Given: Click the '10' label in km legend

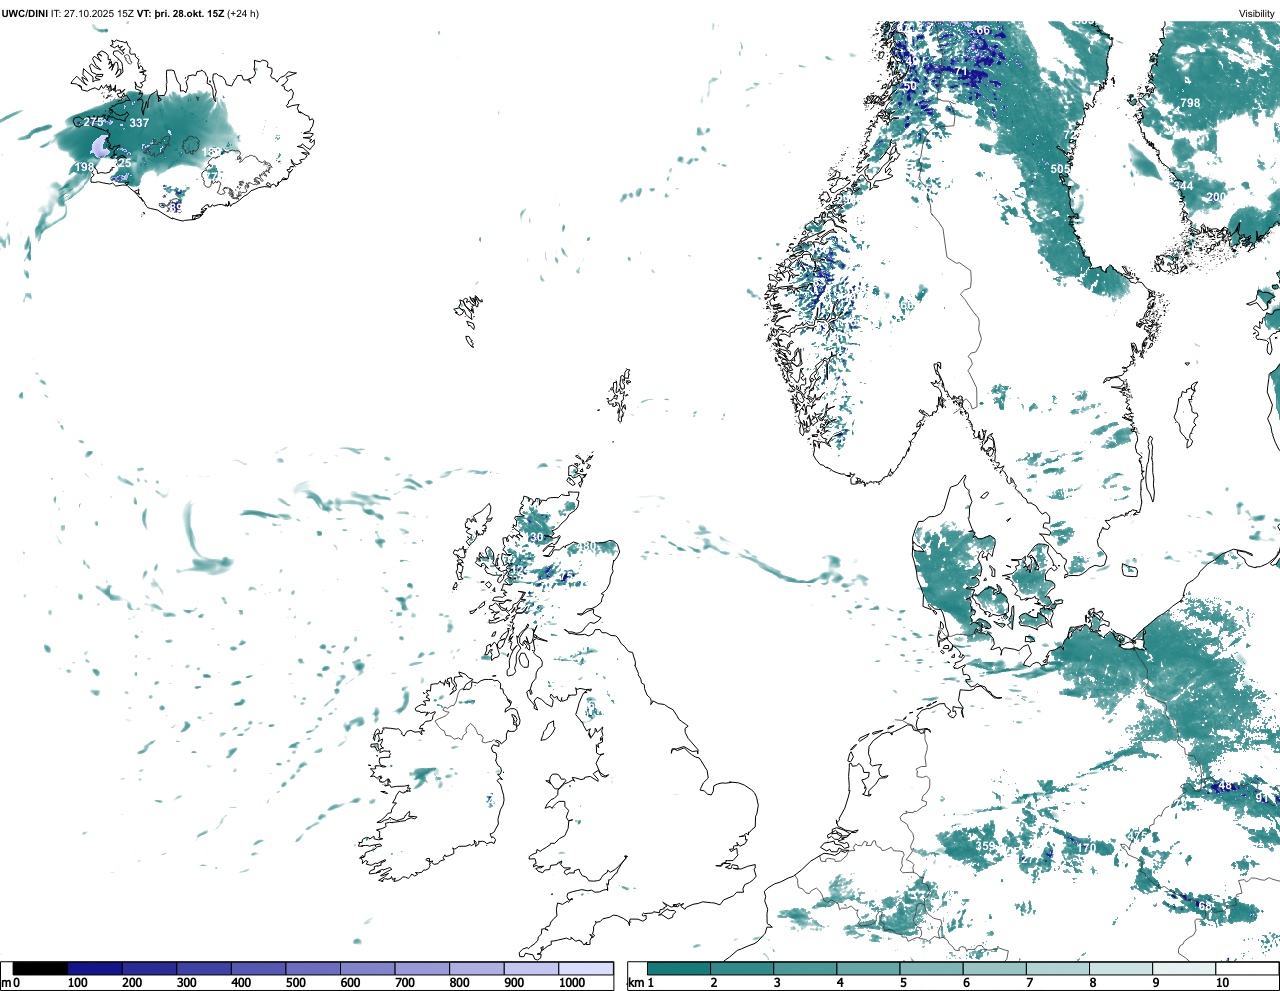Looking at the screenshot, I should pos(1222,983).
